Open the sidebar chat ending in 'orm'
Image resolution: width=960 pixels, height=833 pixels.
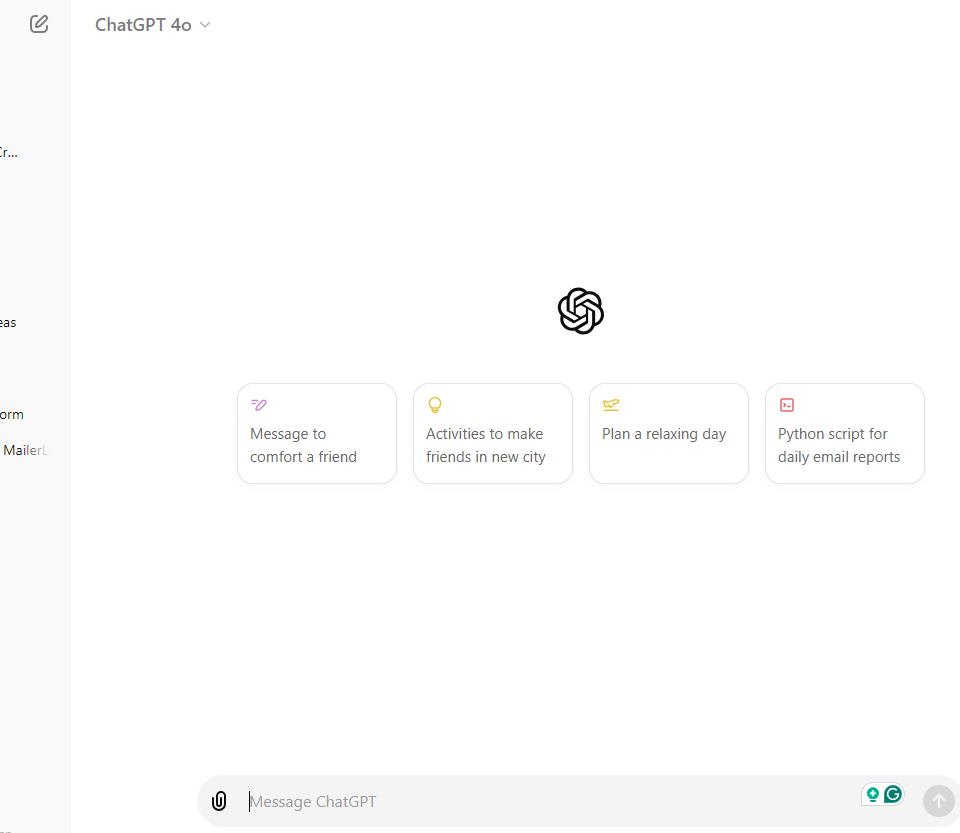12,414
